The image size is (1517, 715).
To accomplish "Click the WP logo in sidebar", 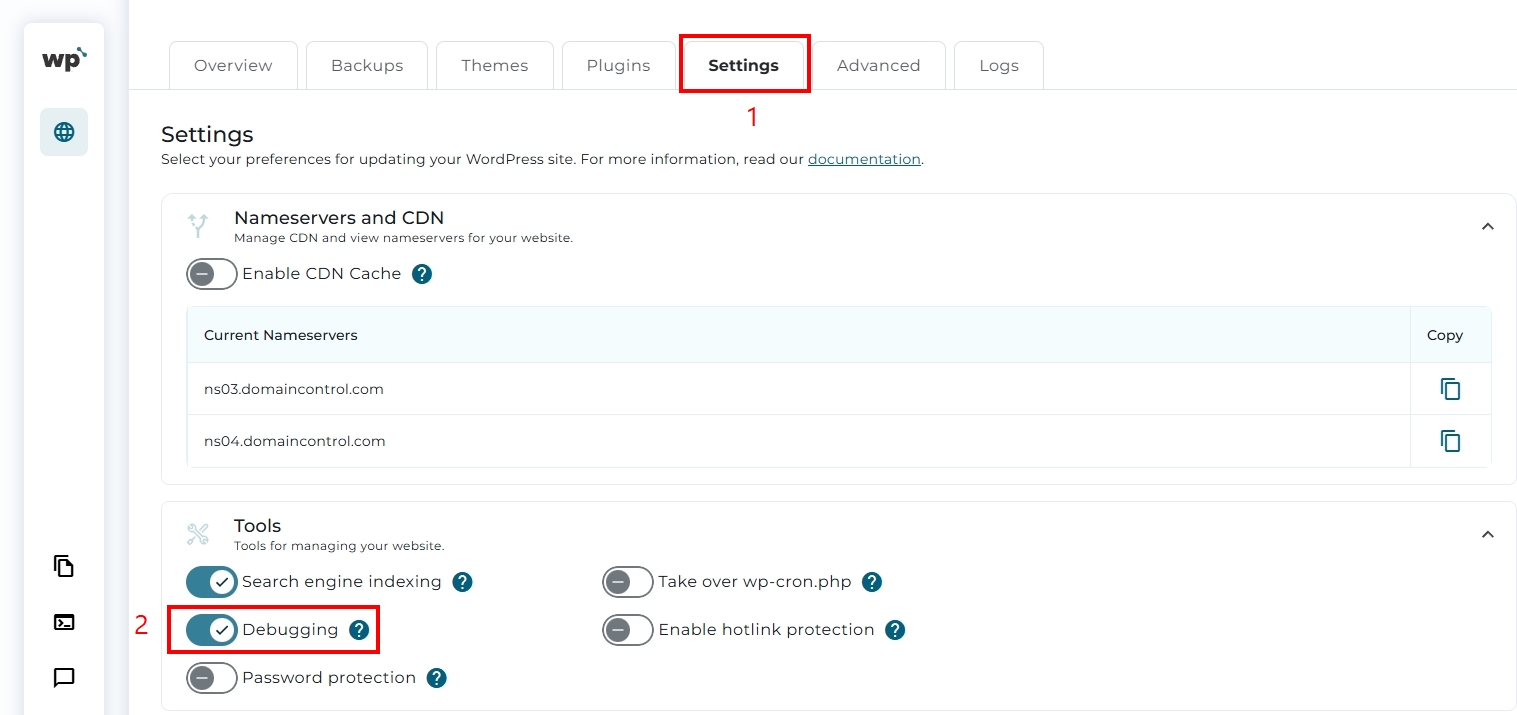I will click(x=64, y=59).
